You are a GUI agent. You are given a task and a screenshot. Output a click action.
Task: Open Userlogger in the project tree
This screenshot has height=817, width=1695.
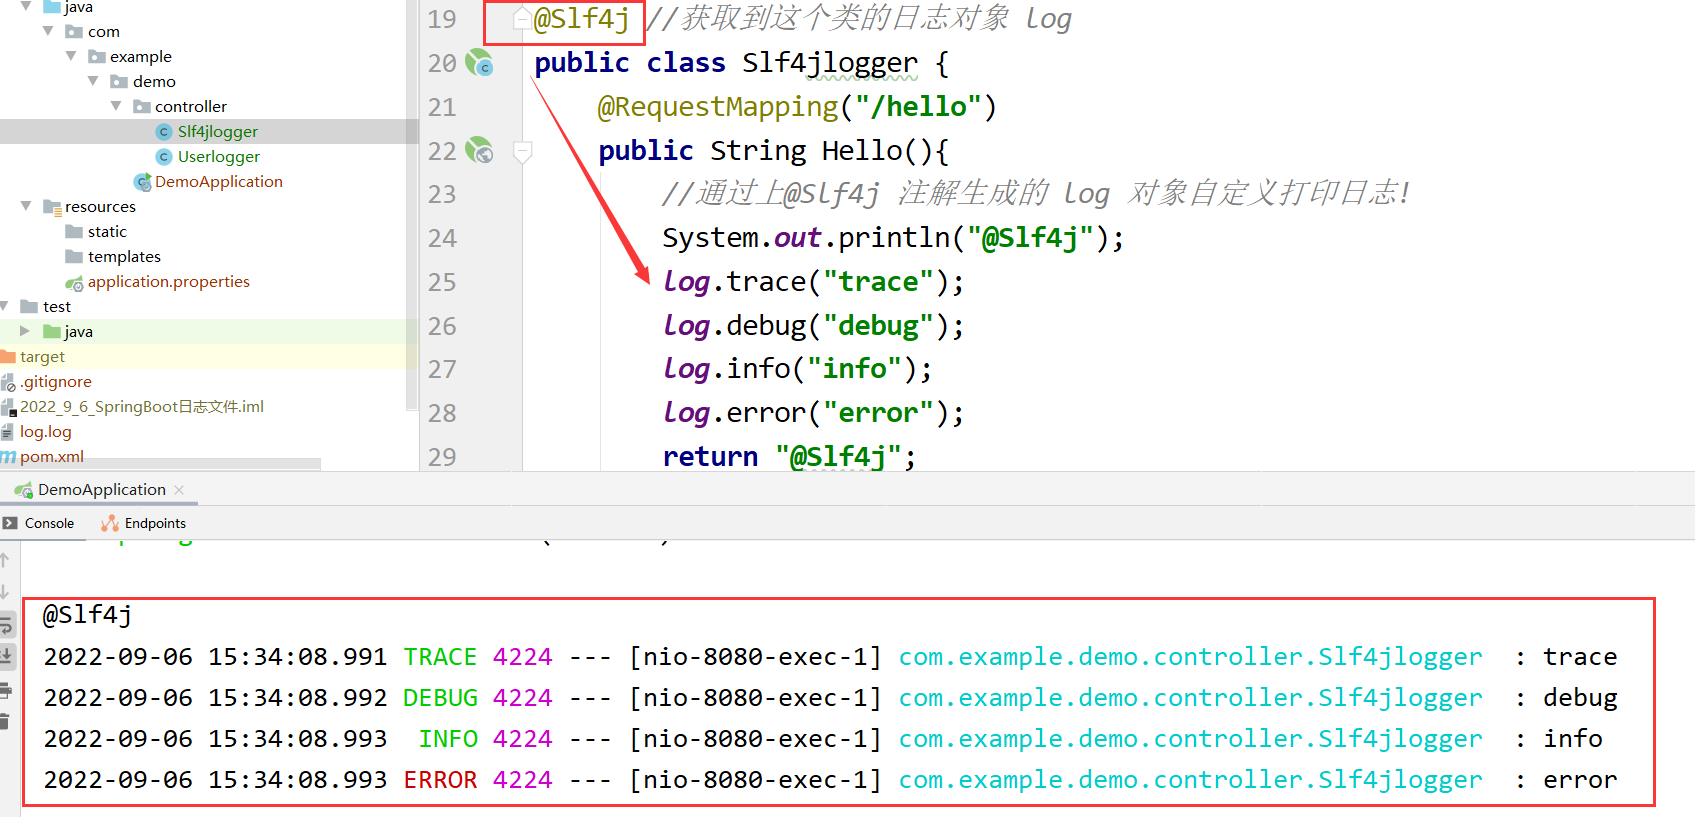click(219, 157)
